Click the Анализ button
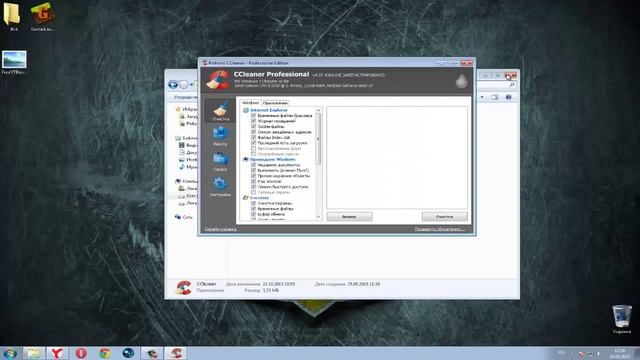Image resolution: width=640 pixels, height=360 pixels. click(x=349, y=217)
